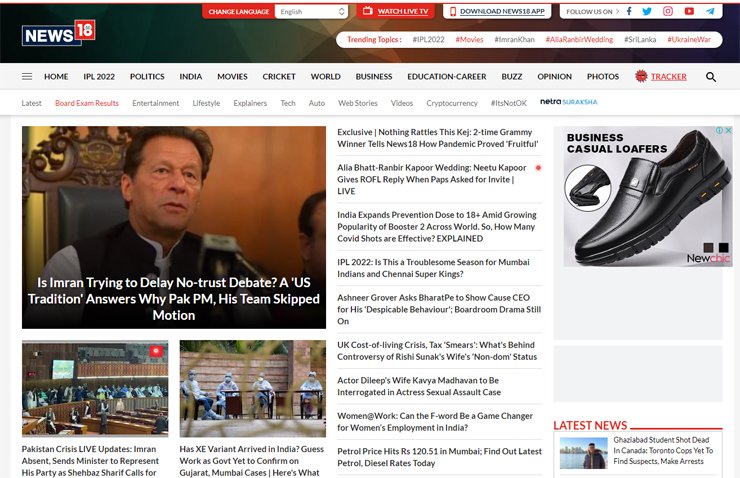The image size is (740, 478).
Task: Open the PHOTOS section
Action: coord(603,76)
